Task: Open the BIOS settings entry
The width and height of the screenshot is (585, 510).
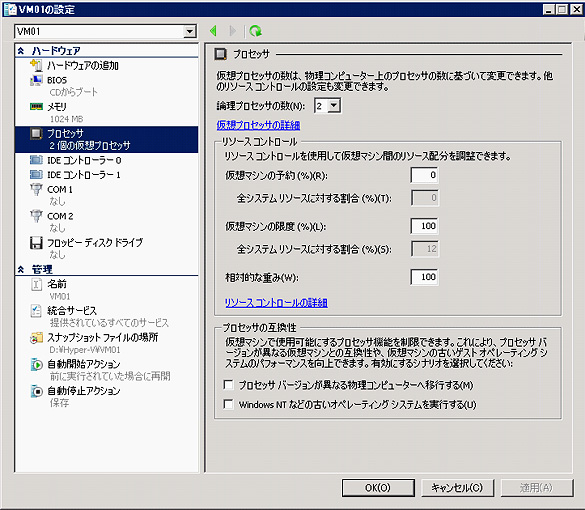Action: coord(57,80)
